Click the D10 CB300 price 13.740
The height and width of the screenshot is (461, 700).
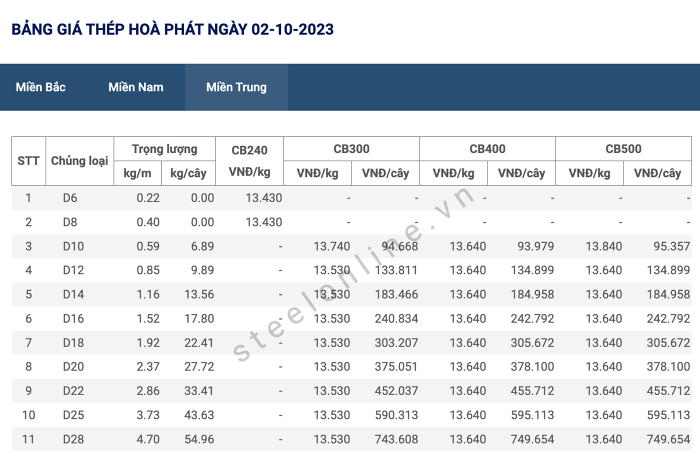pyautogui.click(x=332, y=246)
